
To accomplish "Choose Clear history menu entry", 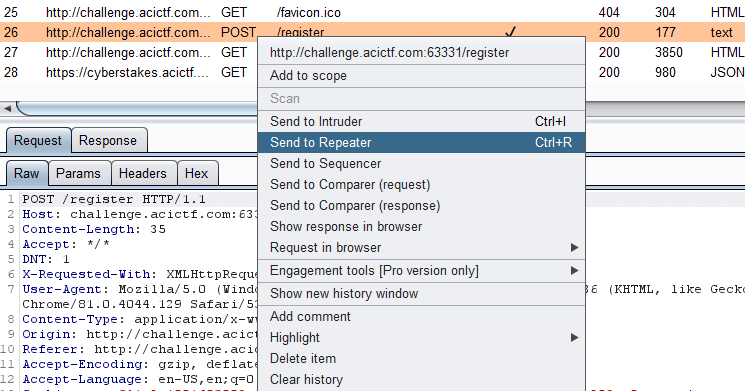I will coord(421,380).
